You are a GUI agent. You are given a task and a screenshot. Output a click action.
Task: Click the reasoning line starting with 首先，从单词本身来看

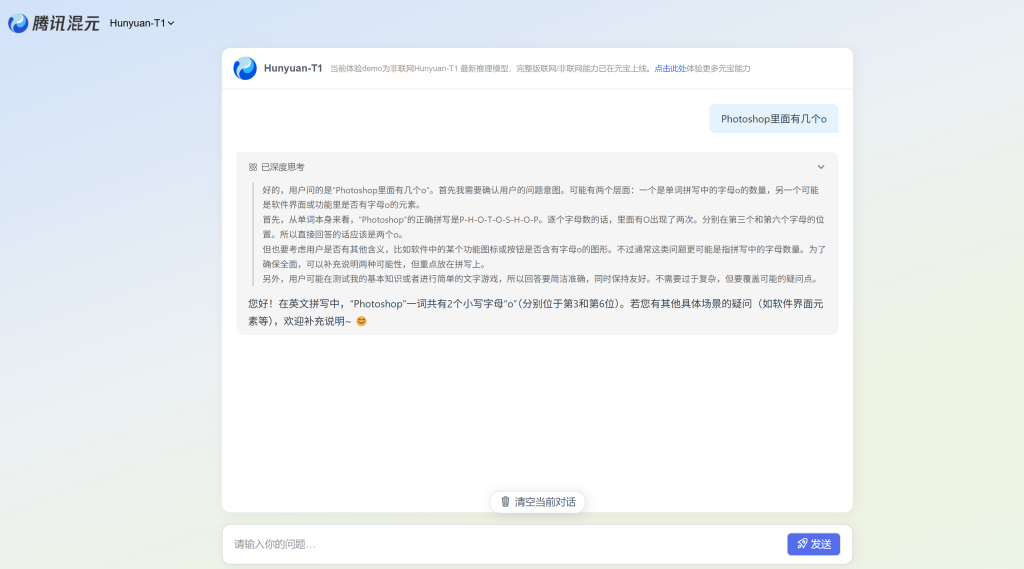543,227
